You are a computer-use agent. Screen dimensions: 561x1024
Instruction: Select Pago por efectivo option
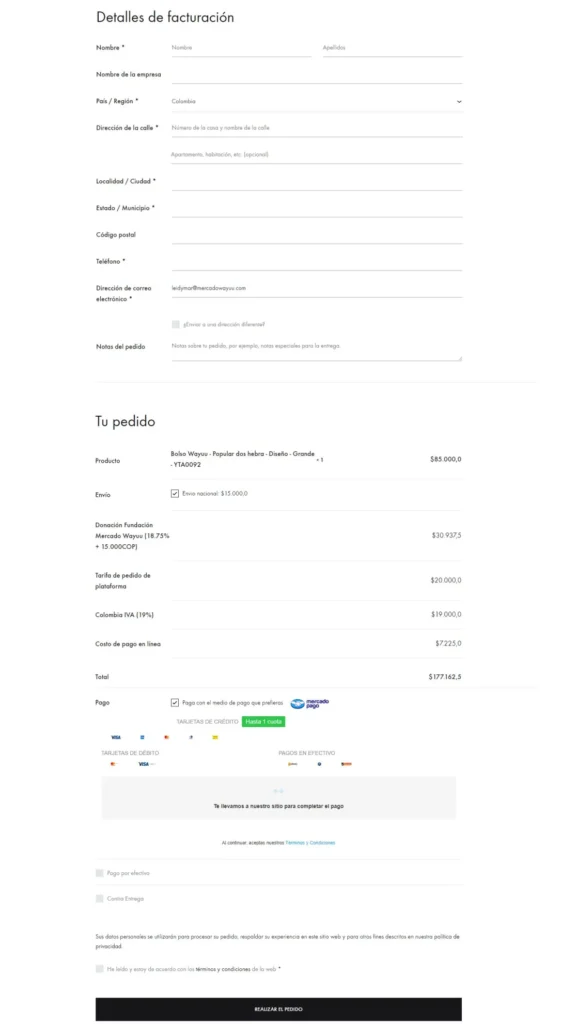[x=99, y=872]
